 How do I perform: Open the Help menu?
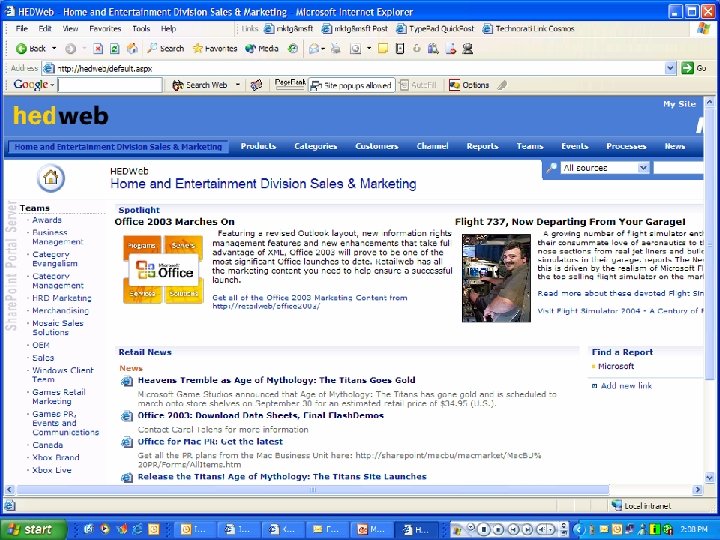click(x=169, y=28)
